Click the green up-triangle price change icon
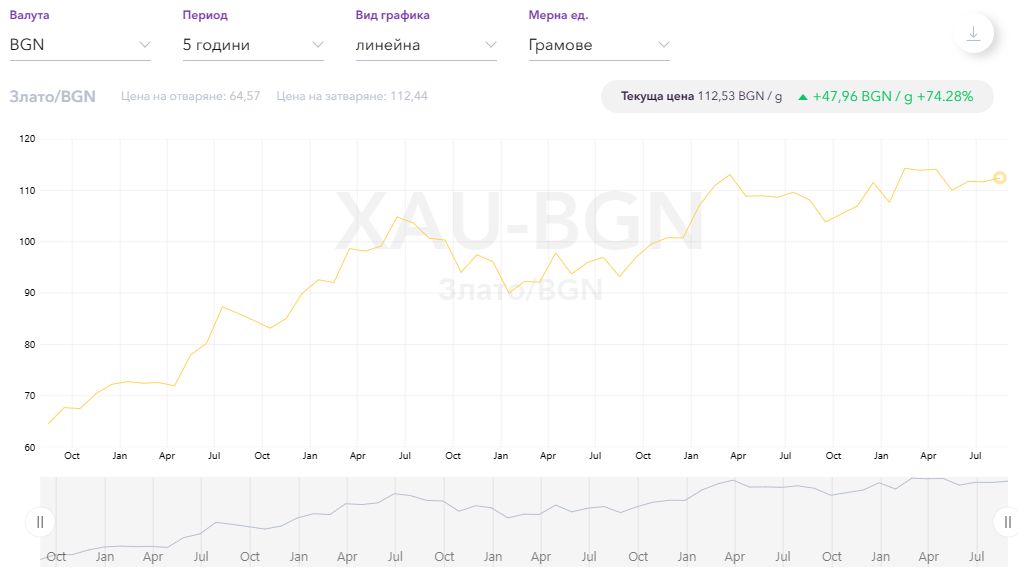This screenshot has width=1018, height=575. pyautogui.click(x=802, y=97)
